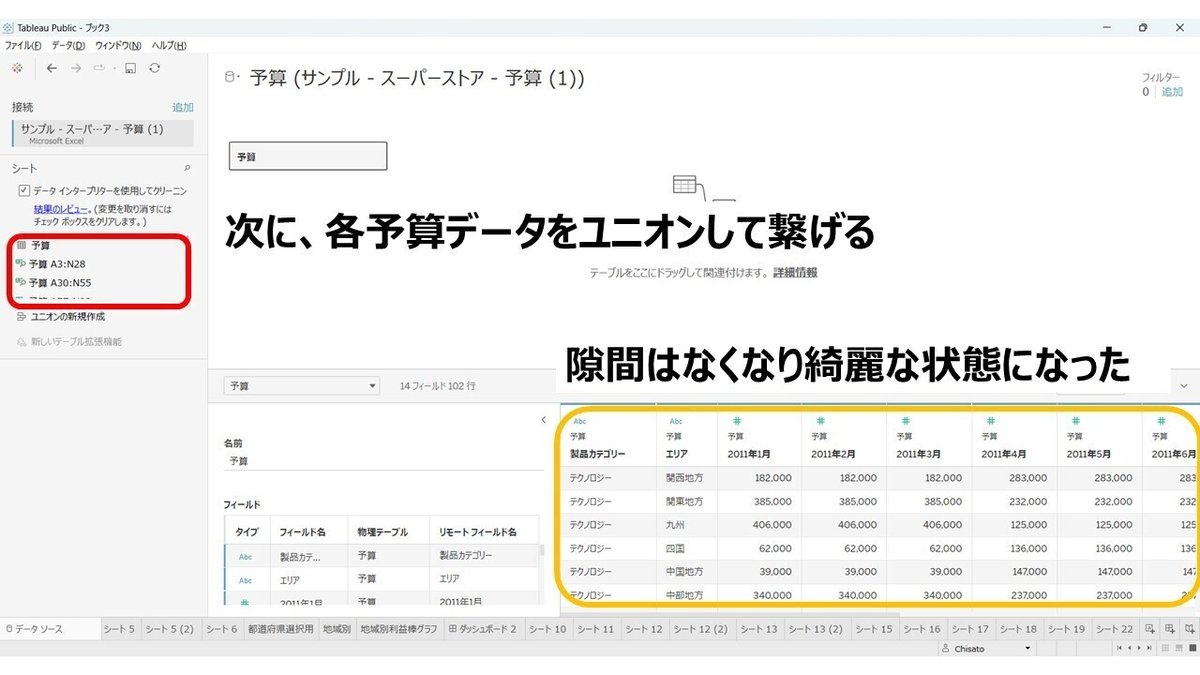Click the # type icon above 2011年1月

736,421
